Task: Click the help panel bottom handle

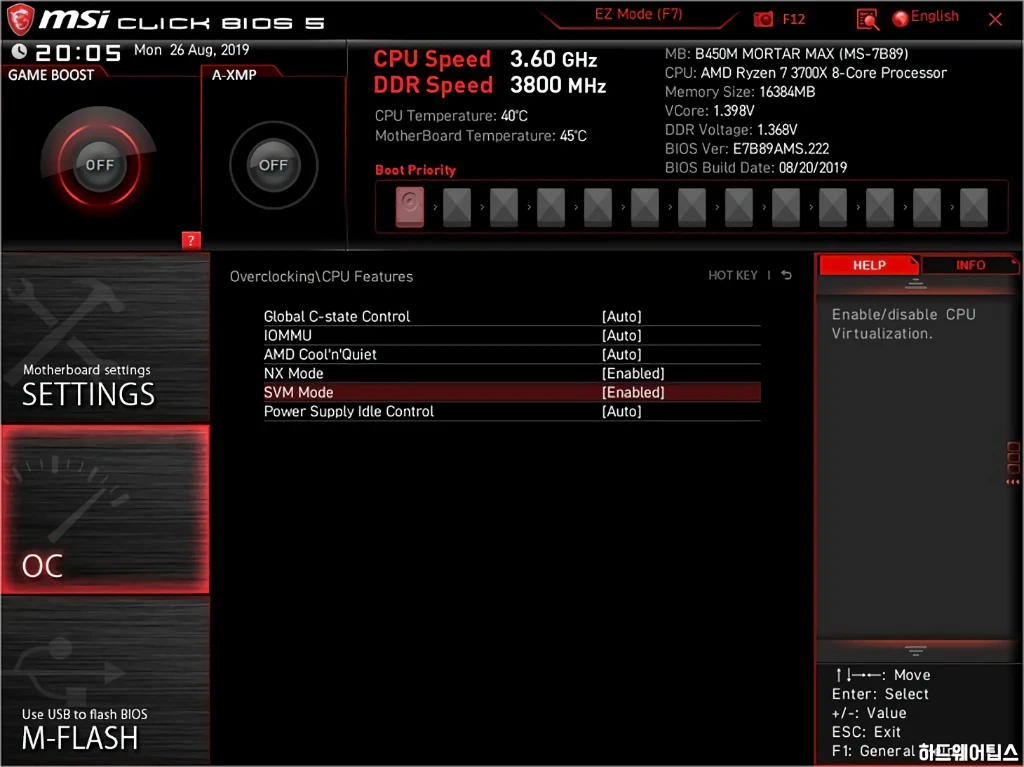Action: [915, 651]
